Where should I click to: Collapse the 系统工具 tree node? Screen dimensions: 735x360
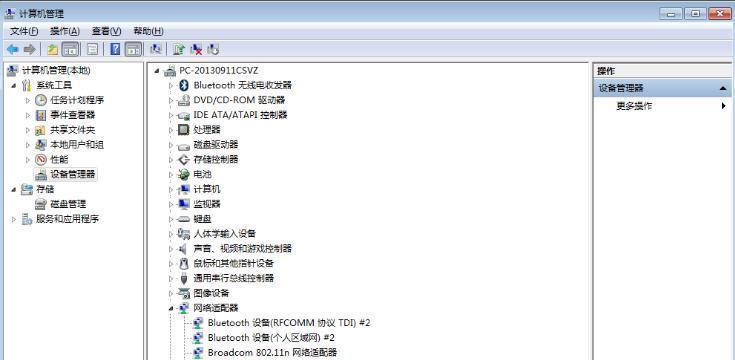click(13, 85)
